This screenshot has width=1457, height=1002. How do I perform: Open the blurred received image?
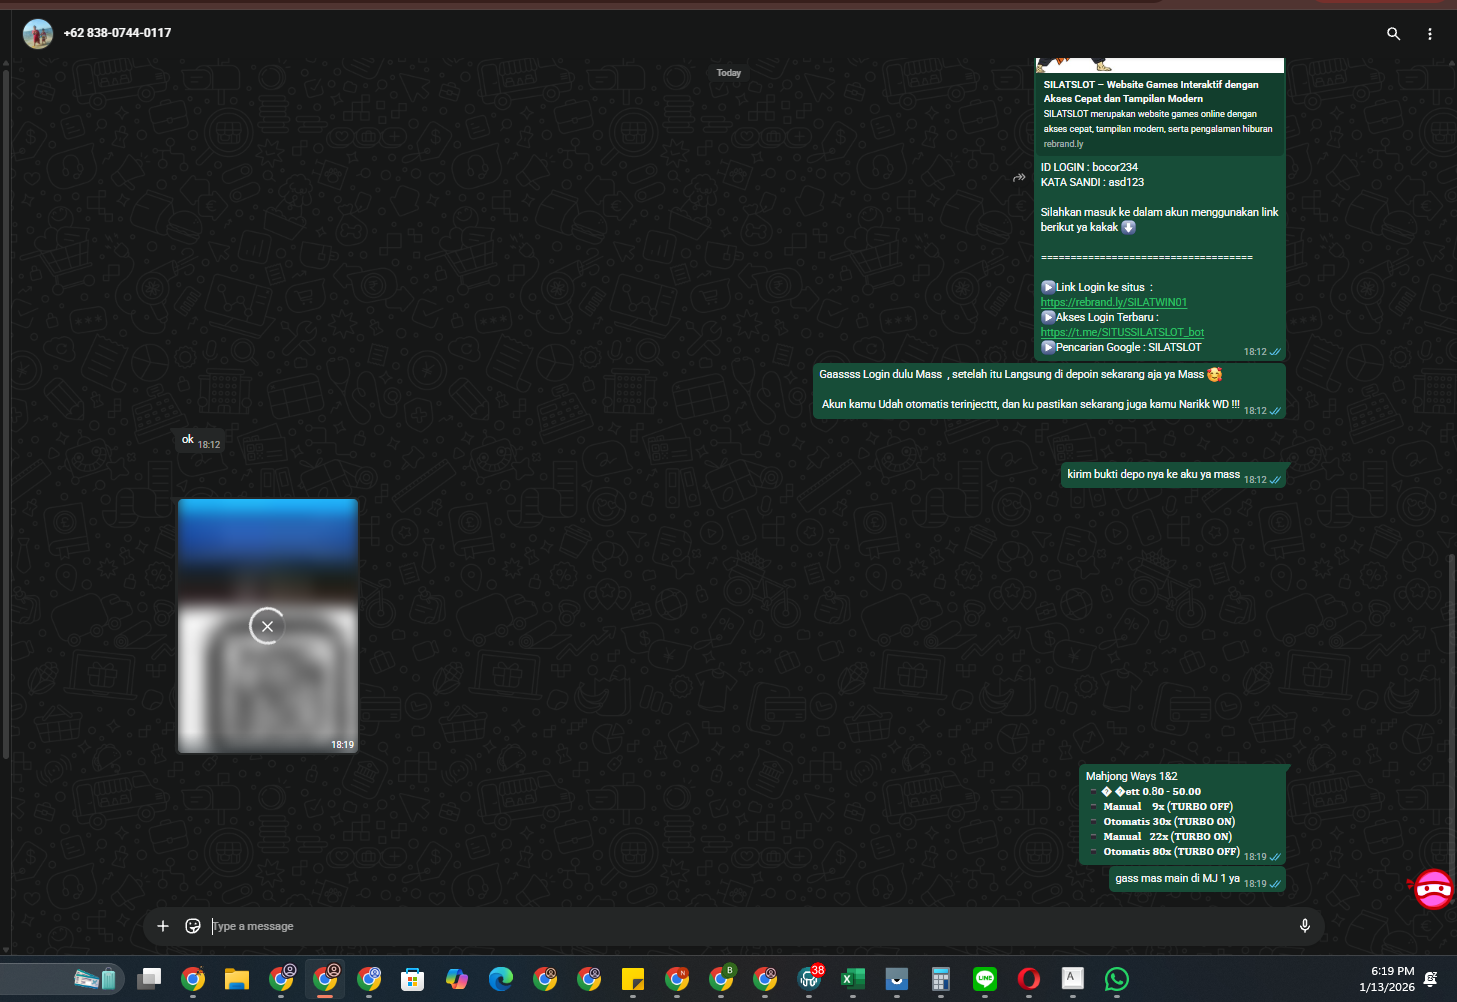pos(268,626)
